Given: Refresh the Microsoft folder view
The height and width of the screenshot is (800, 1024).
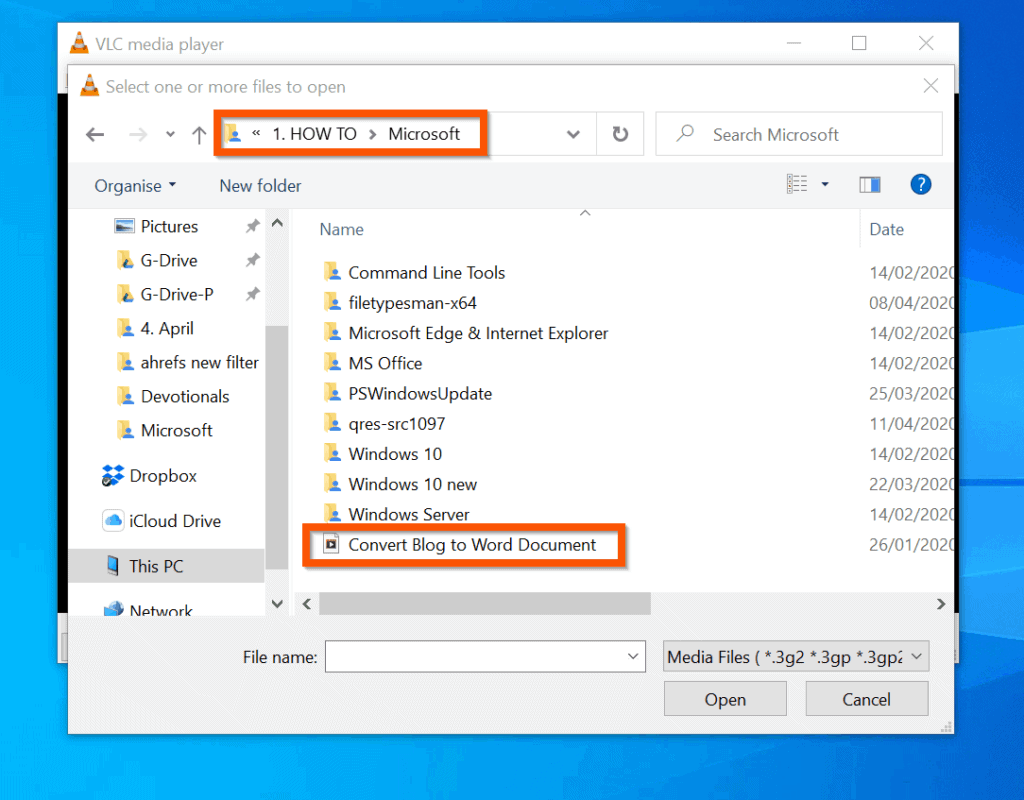Looking at the screenshot, I should pos(620,134).
